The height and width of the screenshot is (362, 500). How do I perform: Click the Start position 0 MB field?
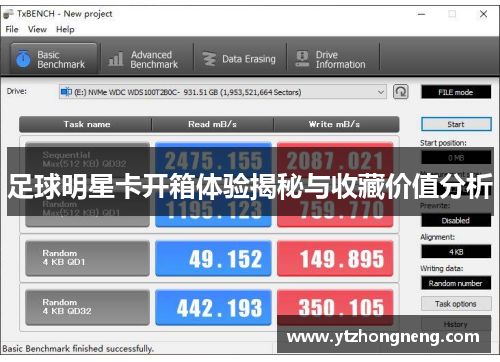coord(456,157)
